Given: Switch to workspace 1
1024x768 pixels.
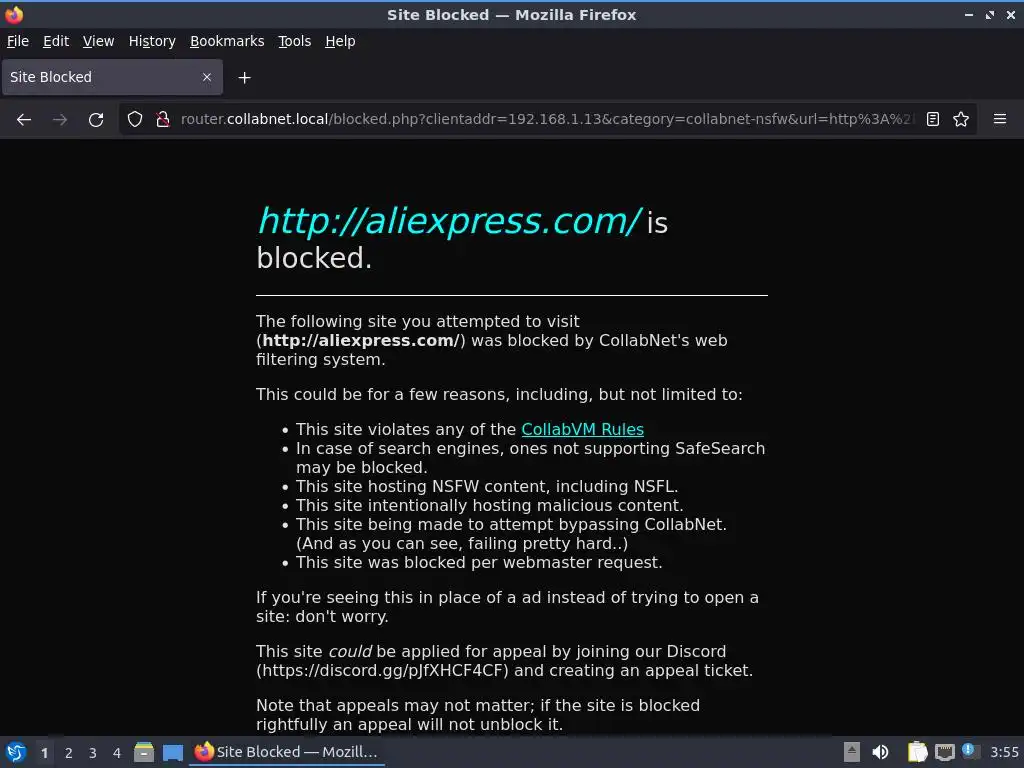Looking at the screenshot, I should coord(44,753).
